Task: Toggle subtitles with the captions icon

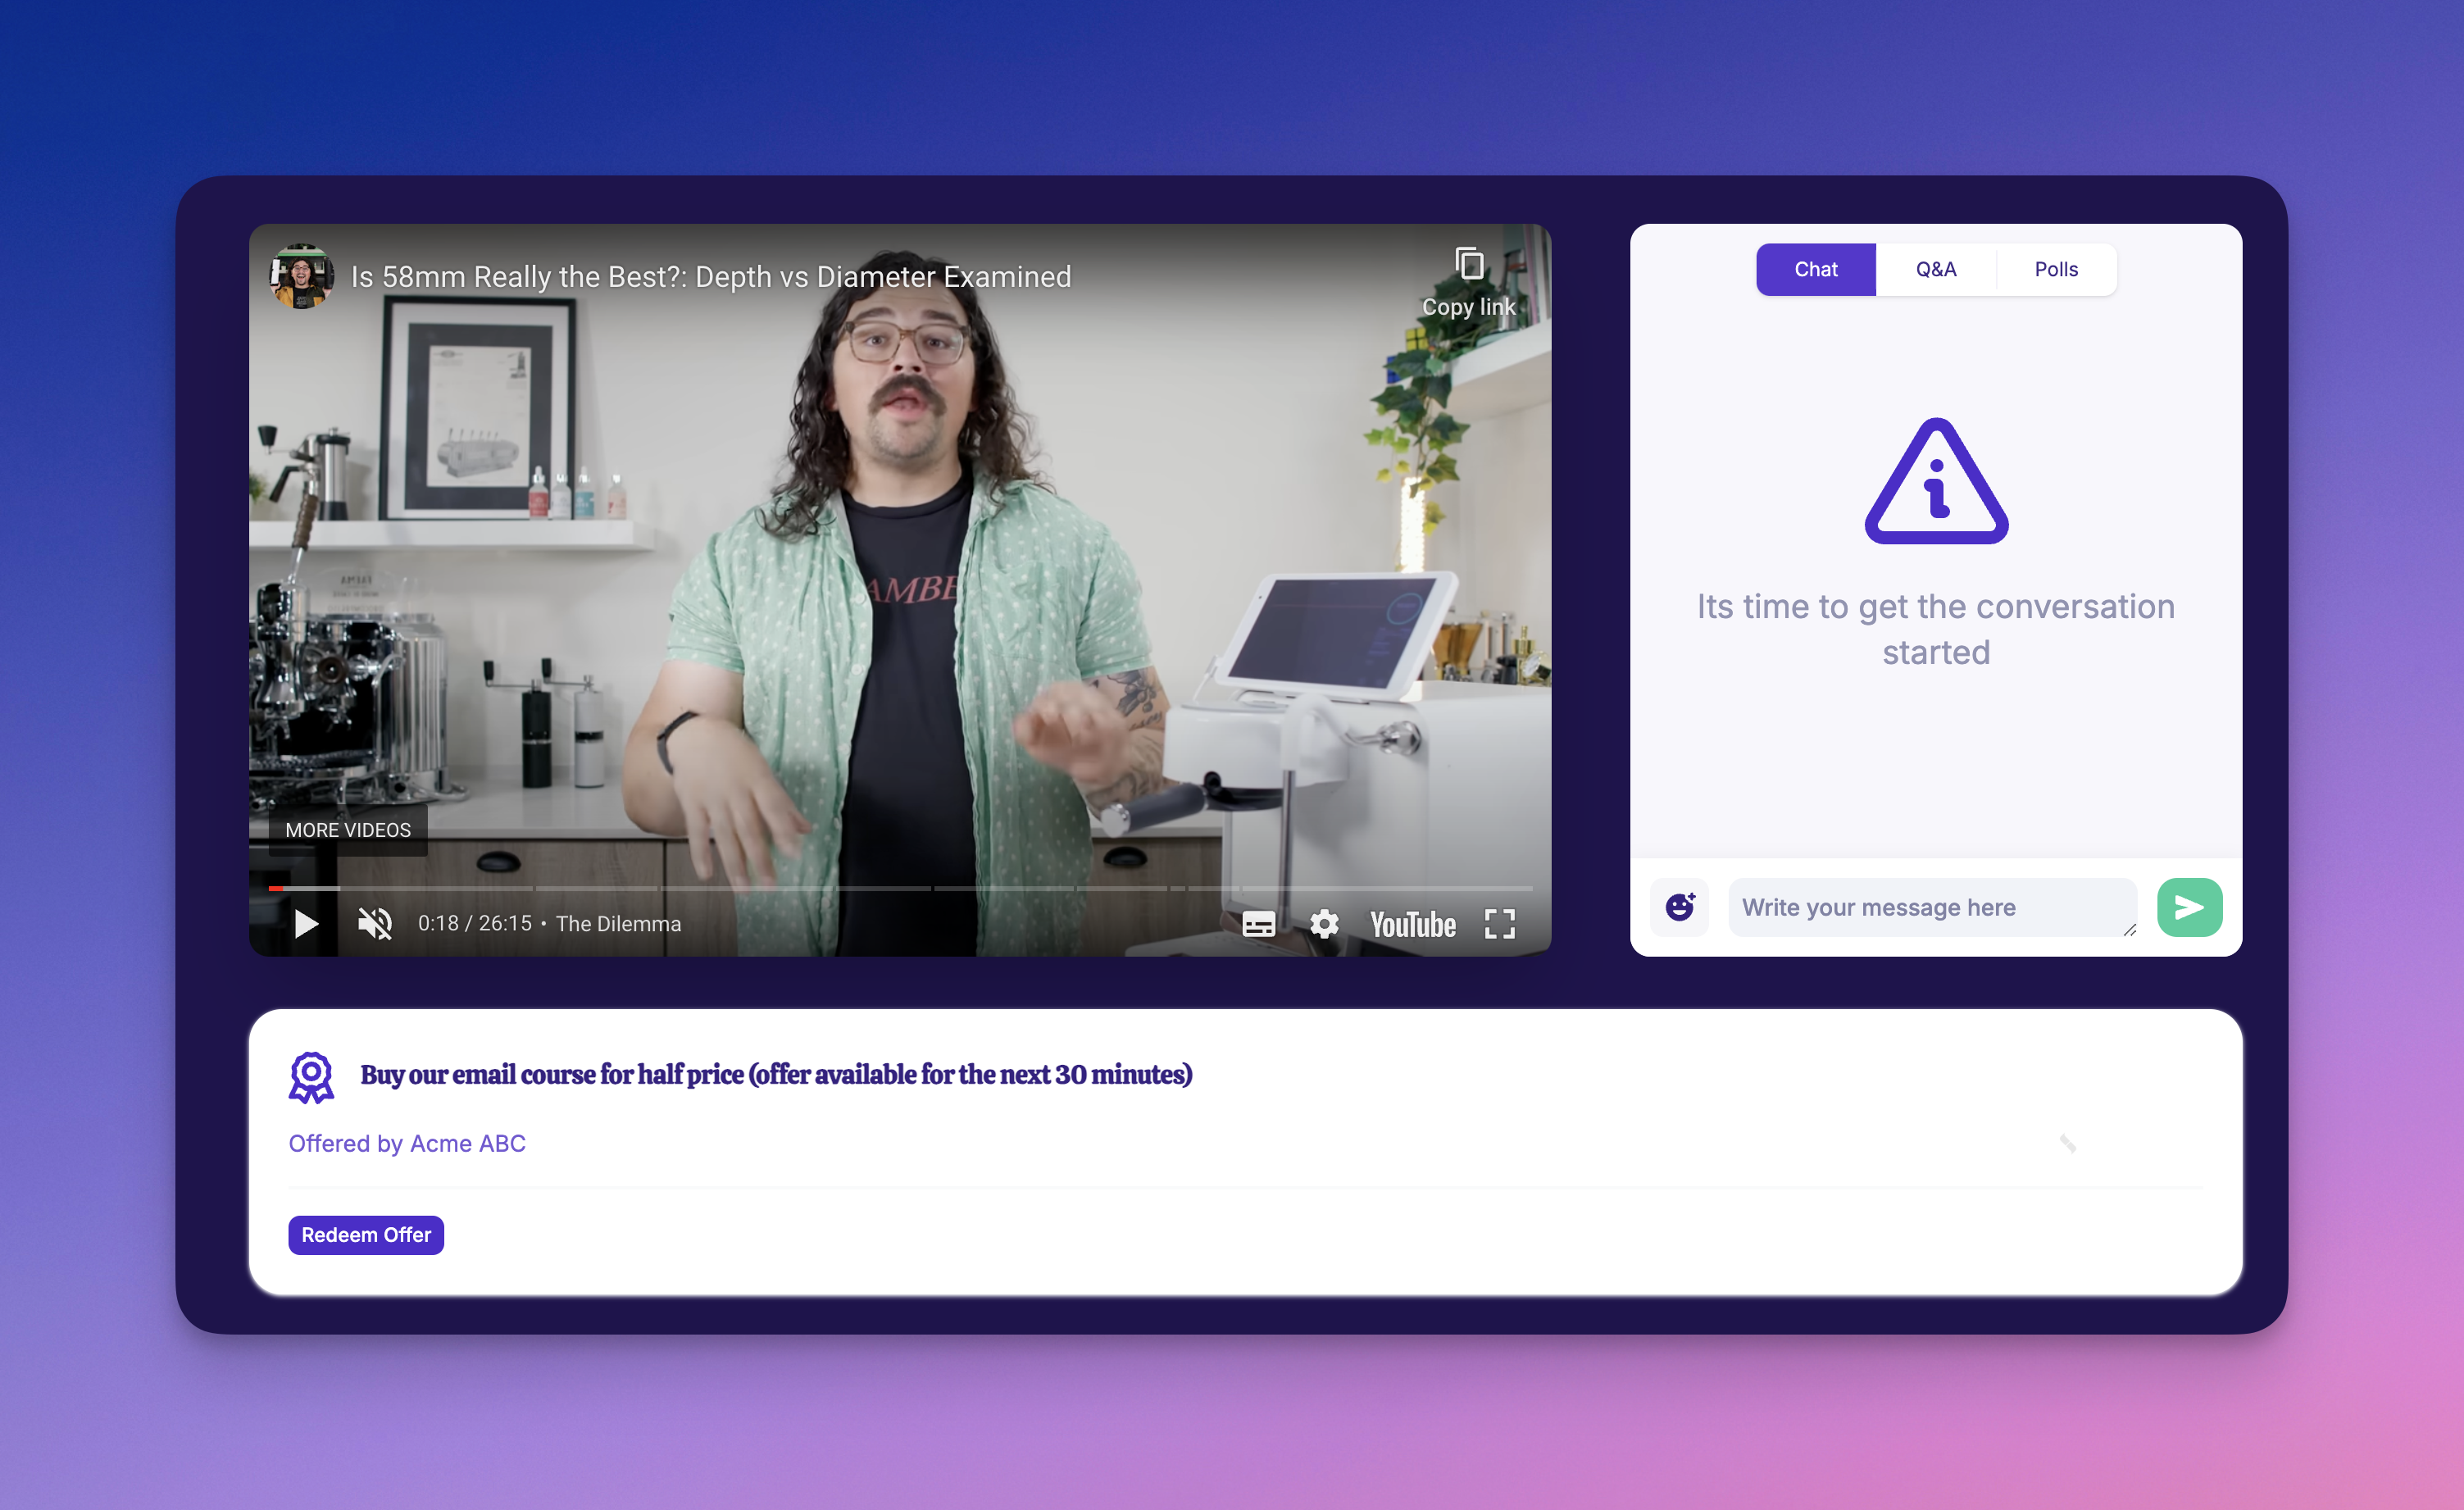Action: pos(1258,923)
